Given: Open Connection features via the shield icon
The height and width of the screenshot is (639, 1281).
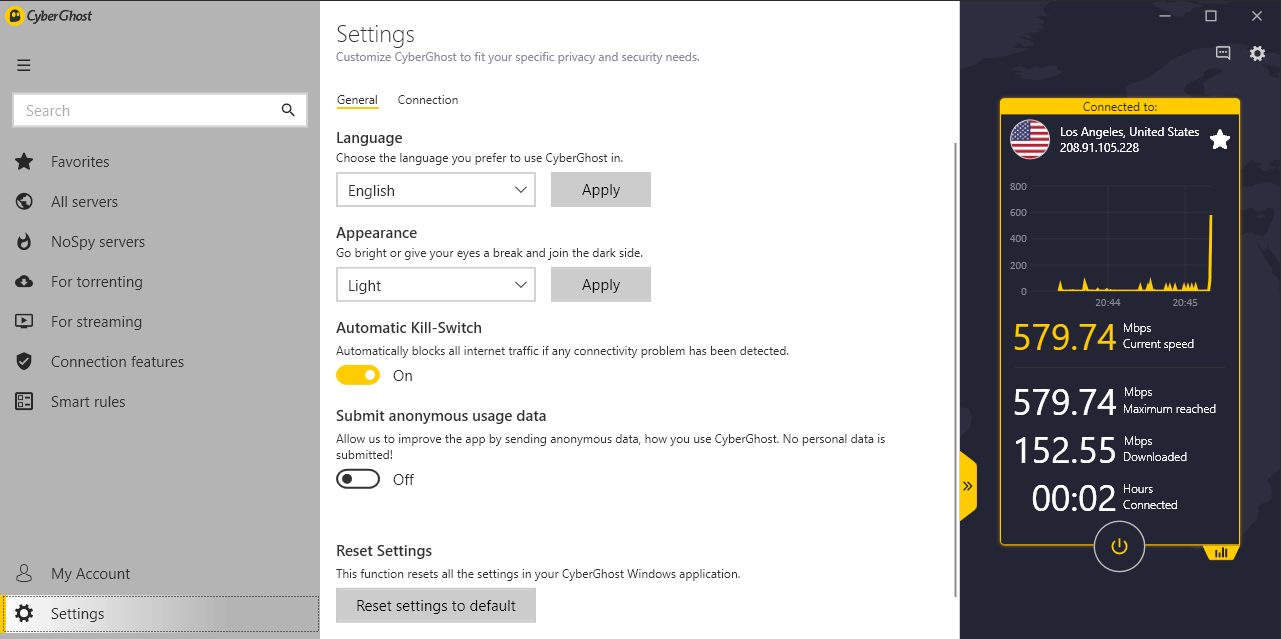Looking at the screenshot, I should pyautogui.click(x=25, y=362).
